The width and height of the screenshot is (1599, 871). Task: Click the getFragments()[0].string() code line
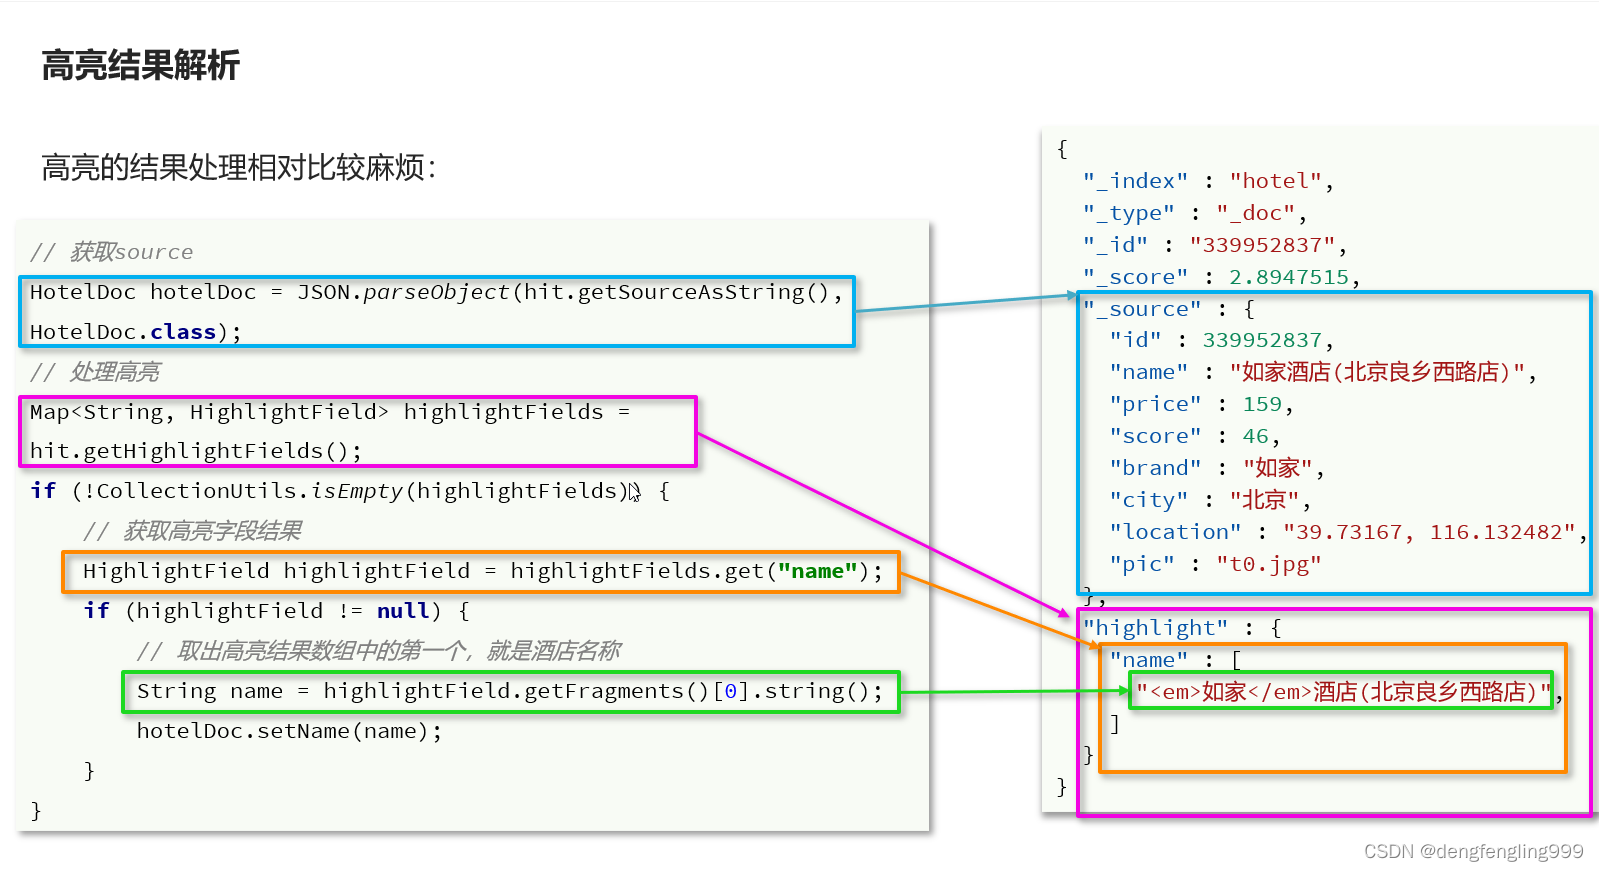(509, 691)
